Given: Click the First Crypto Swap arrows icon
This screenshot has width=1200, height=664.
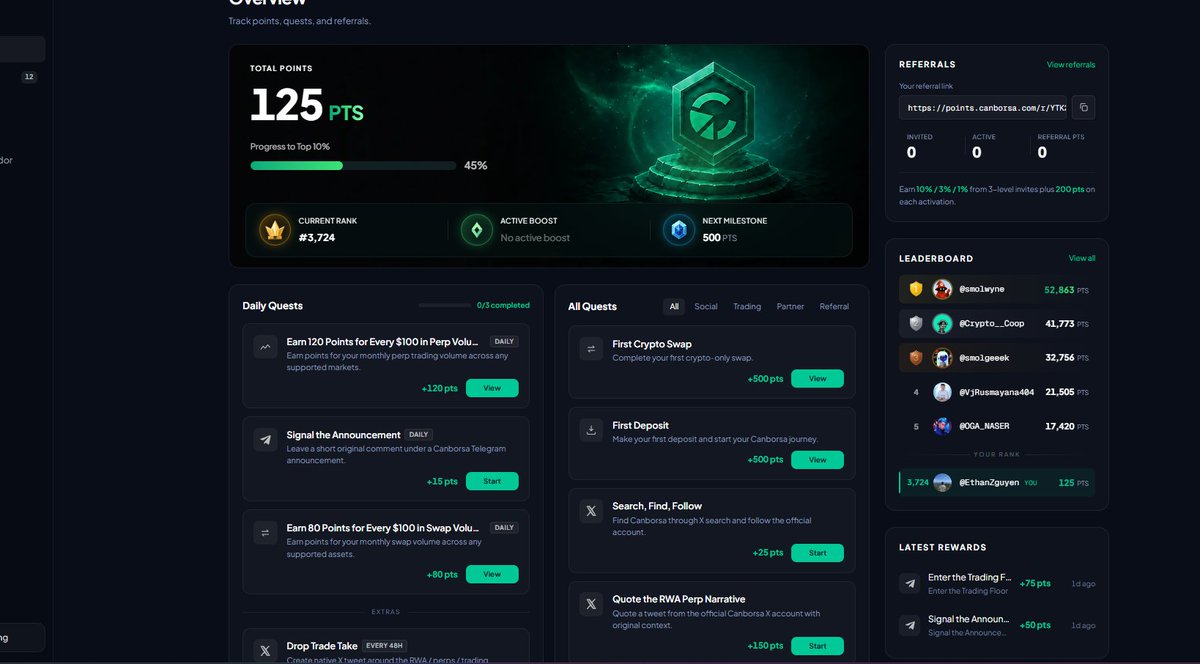Looking at the screenshot, I should (x=591, y=349).
